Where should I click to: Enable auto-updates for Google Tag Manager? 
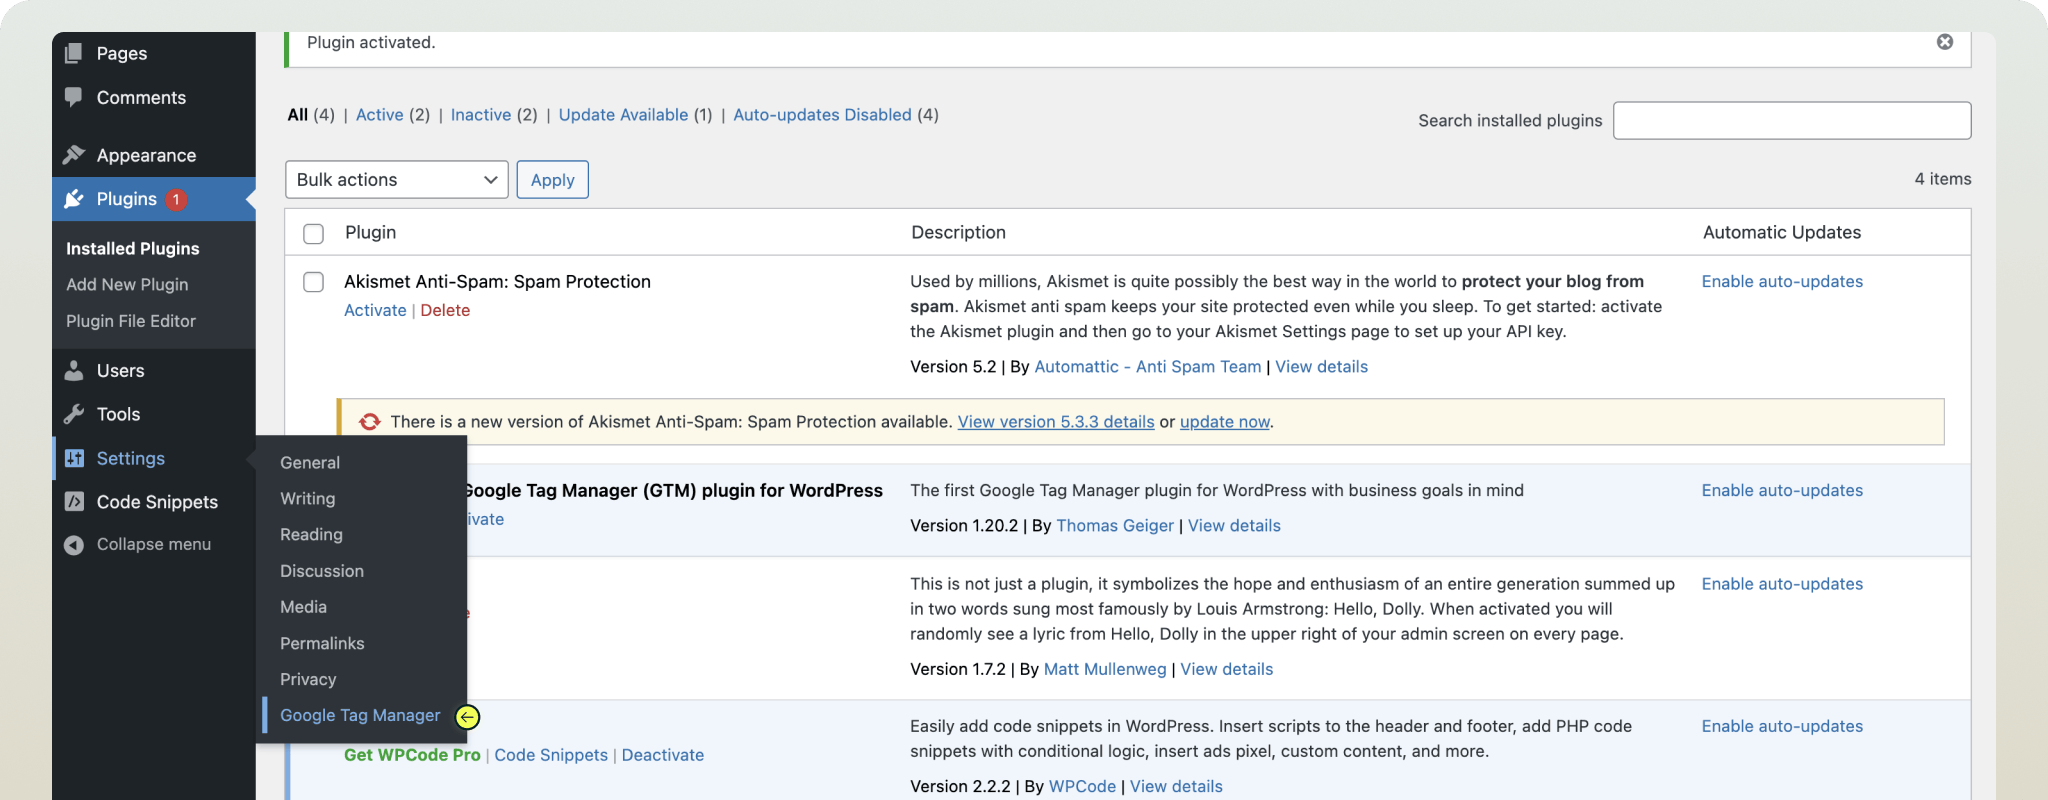point(1782,491)
